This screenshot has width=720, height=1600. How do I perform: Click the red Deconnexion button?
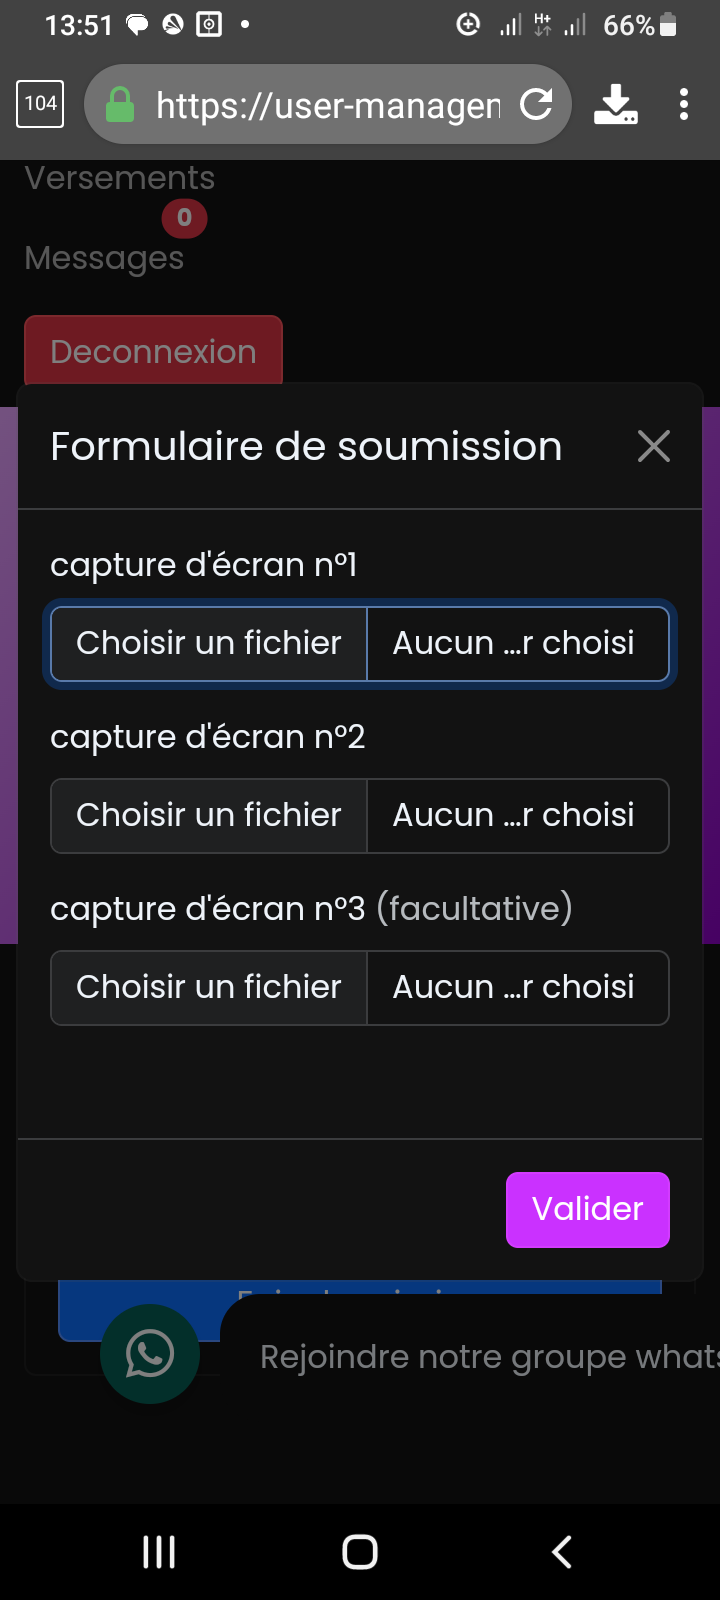(x=153, y=351)
